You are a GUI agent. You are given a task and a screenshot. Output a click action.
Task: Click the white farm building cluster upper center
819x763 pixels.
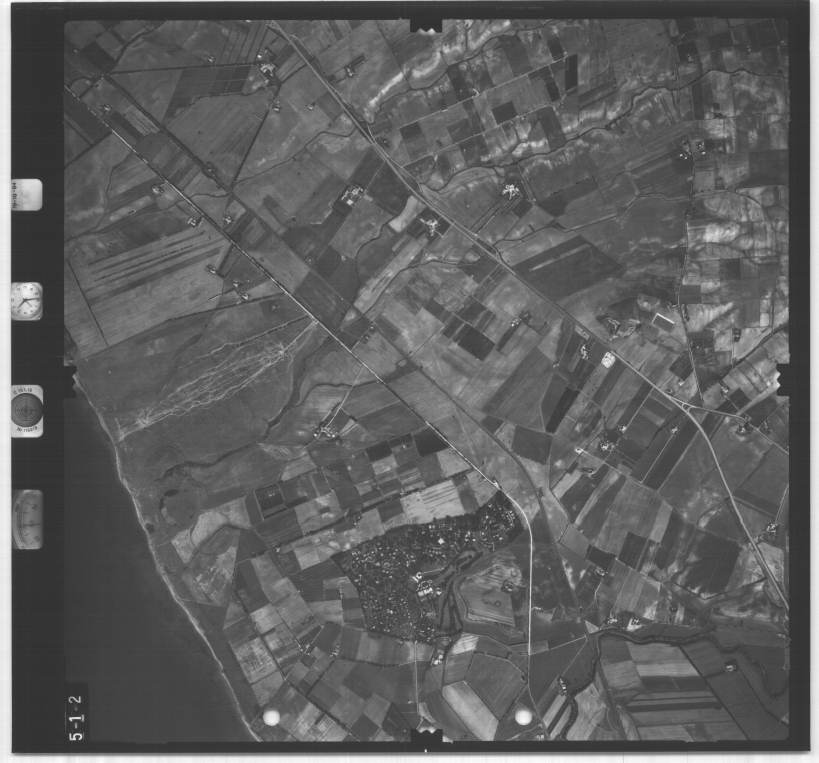pos(510,190)
